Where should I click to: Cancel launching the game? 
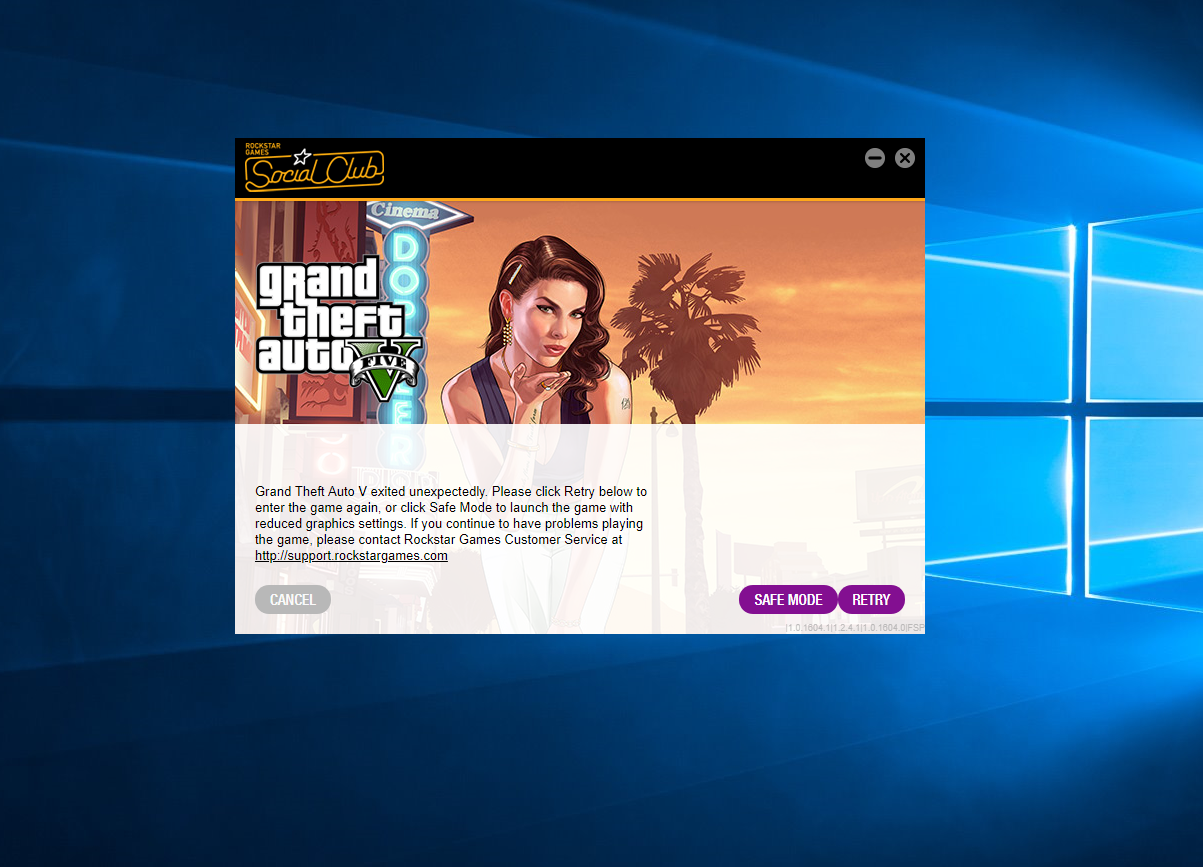click(293, 600)
